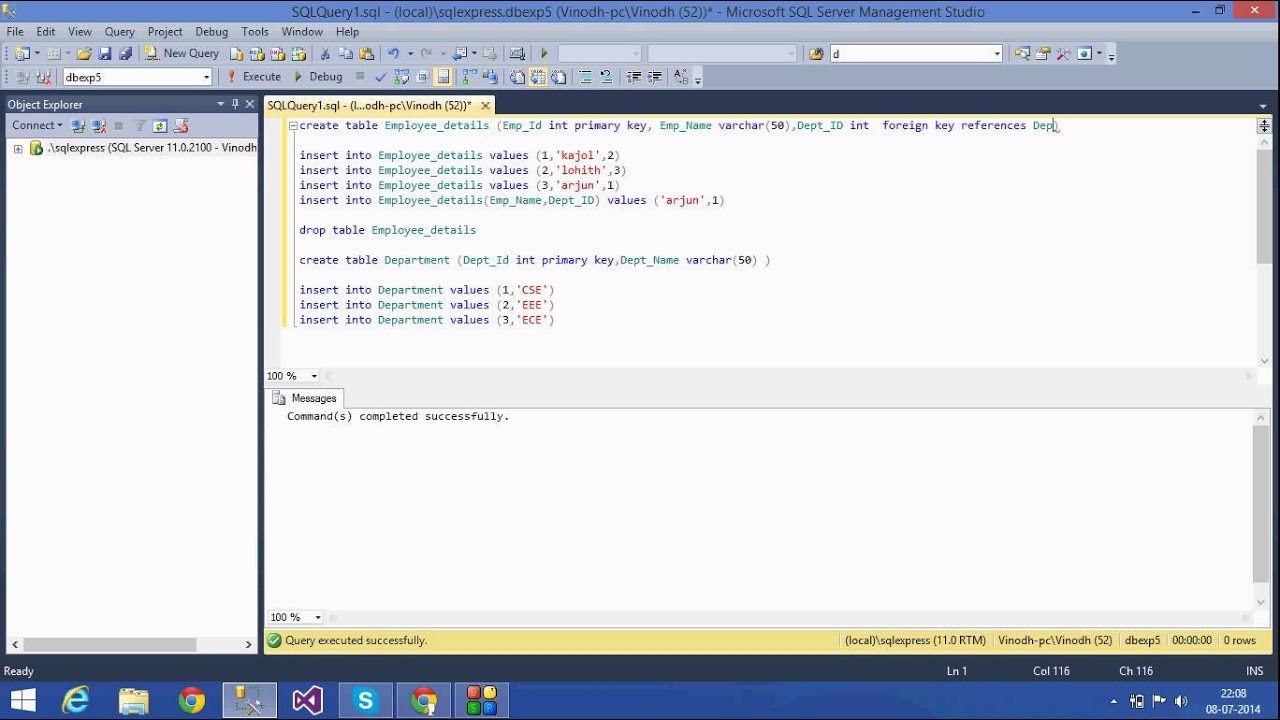Click the Database Engine Query icon beside New Query
Viewport: 1280px width, 720px height.
(x=237, y=53)
